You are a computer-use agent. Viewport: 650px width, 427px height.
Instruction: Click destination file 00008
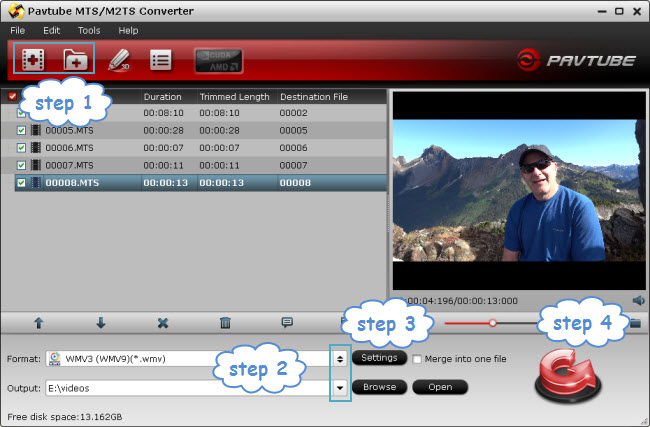coord(295,183)
